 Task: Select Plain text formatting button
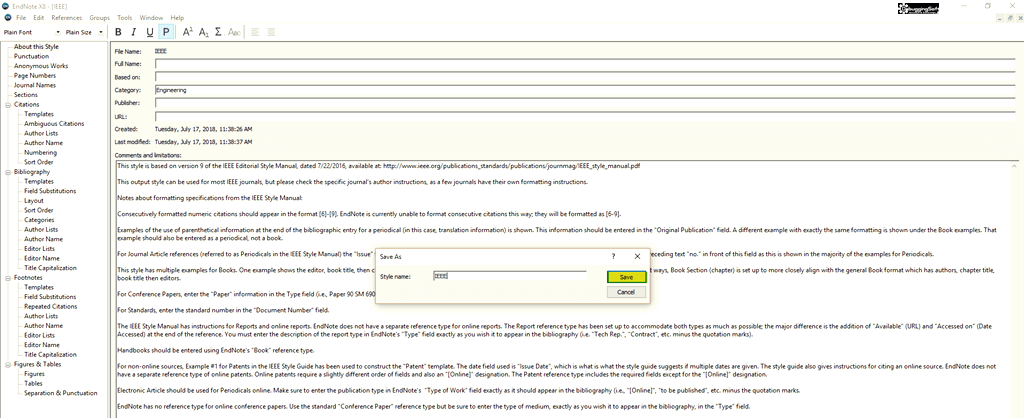(166, 31)
